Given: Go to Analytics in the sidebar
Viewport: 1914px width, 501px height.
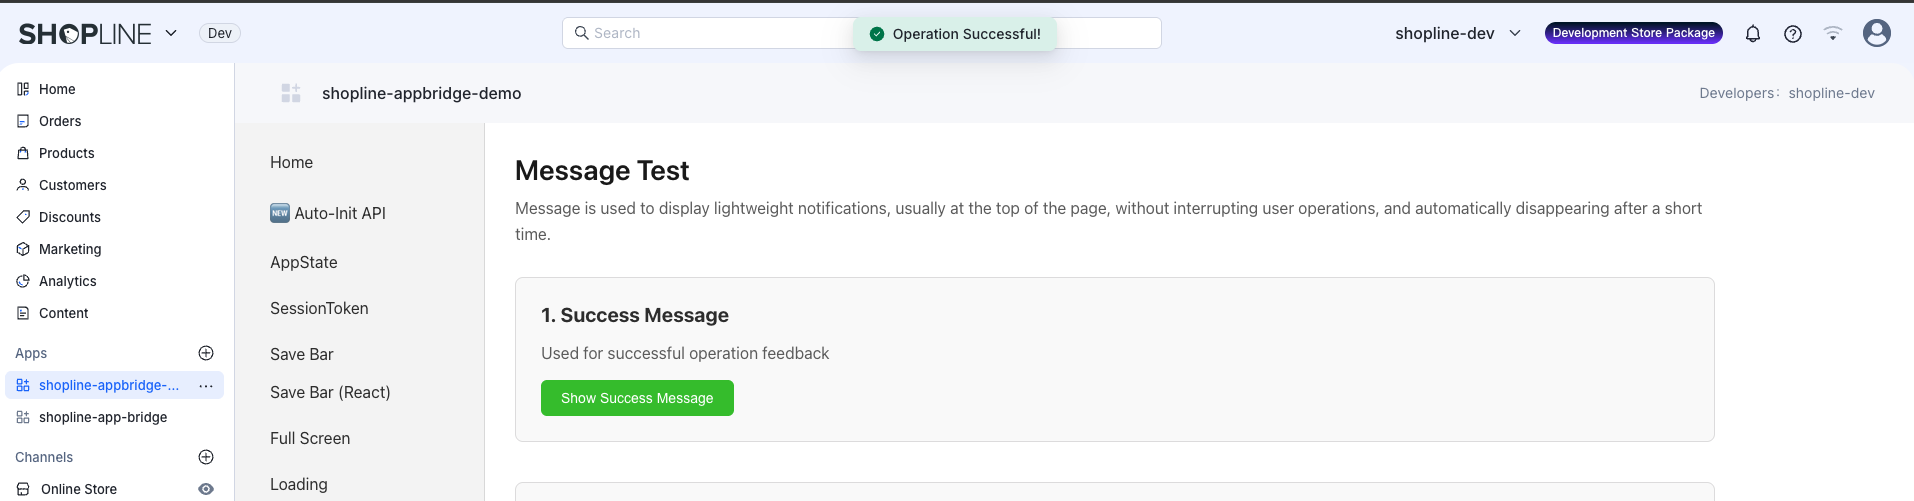Looking at the screenshot, I should (67, 281).
